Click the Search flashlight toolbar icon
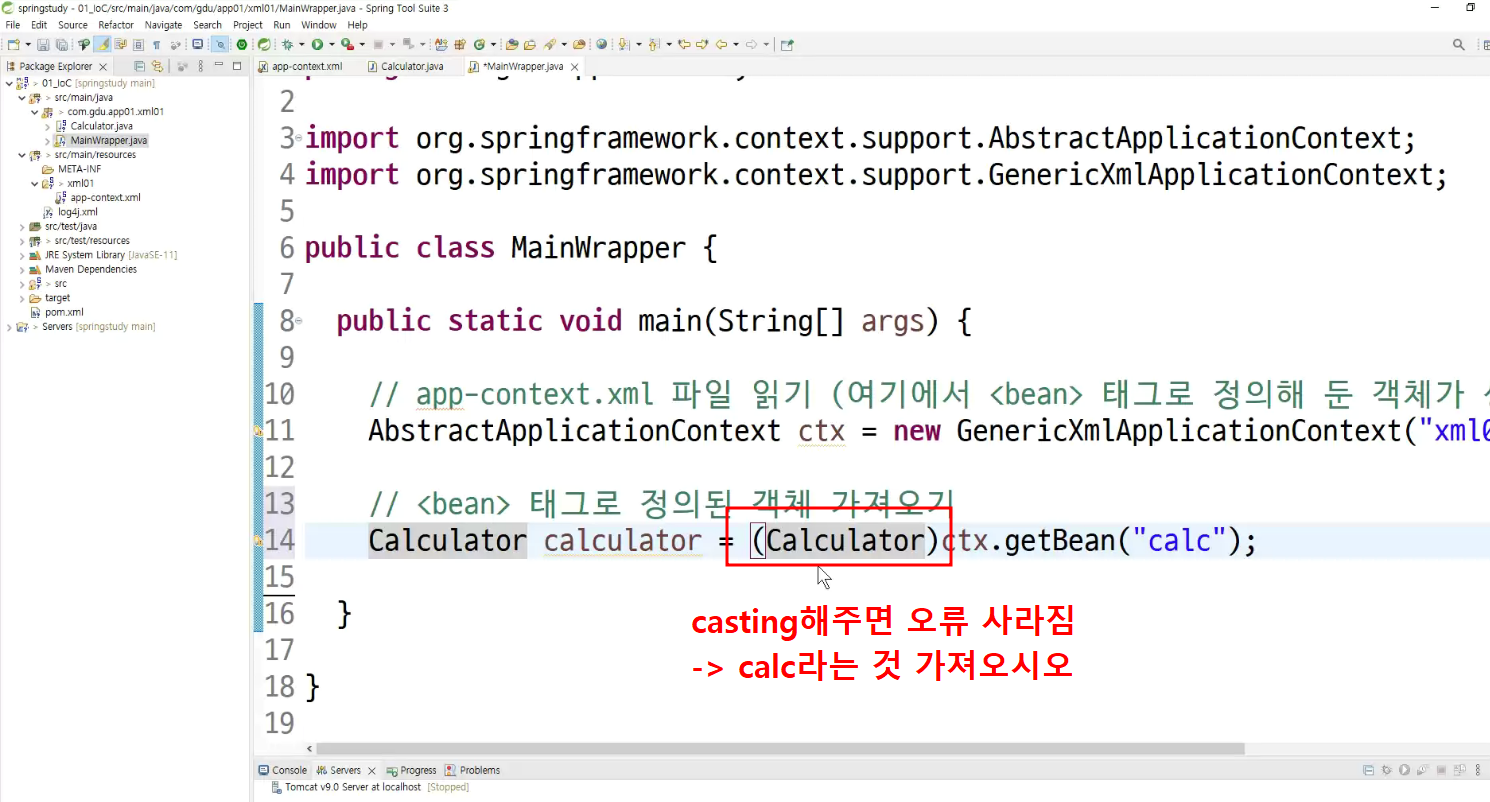 549,44
